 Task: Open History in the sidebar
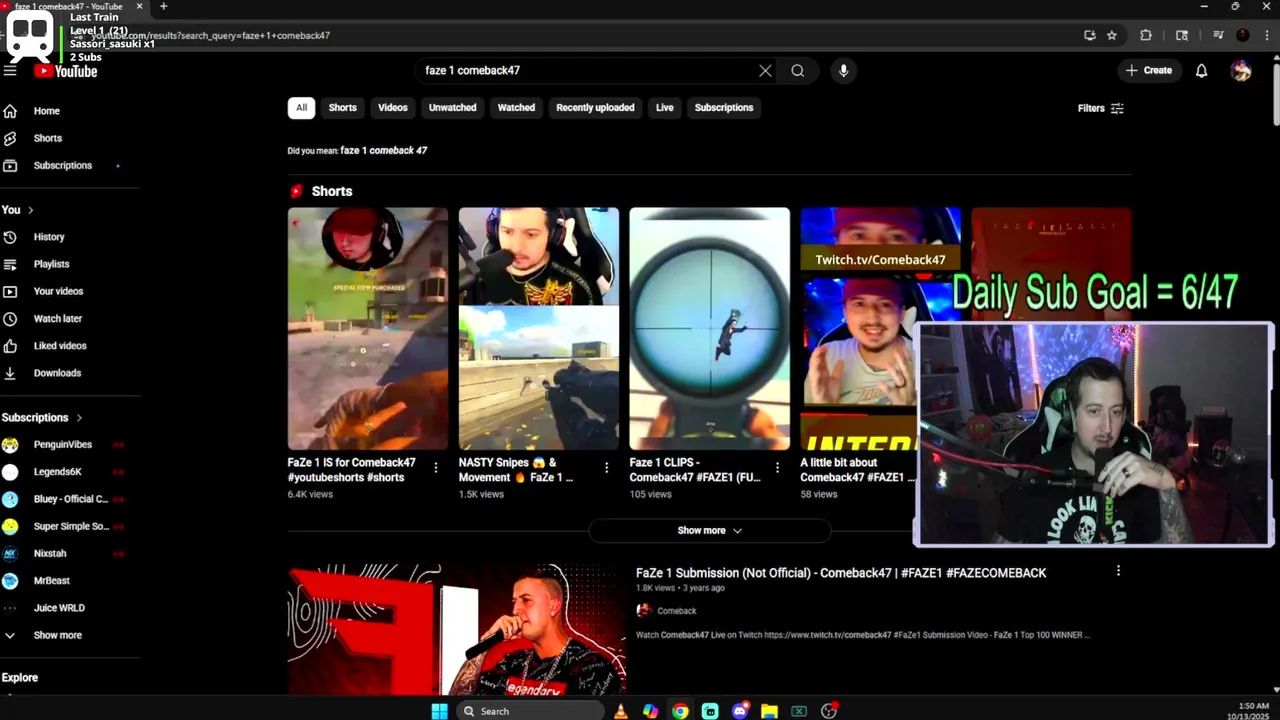(x=49, y=237)
